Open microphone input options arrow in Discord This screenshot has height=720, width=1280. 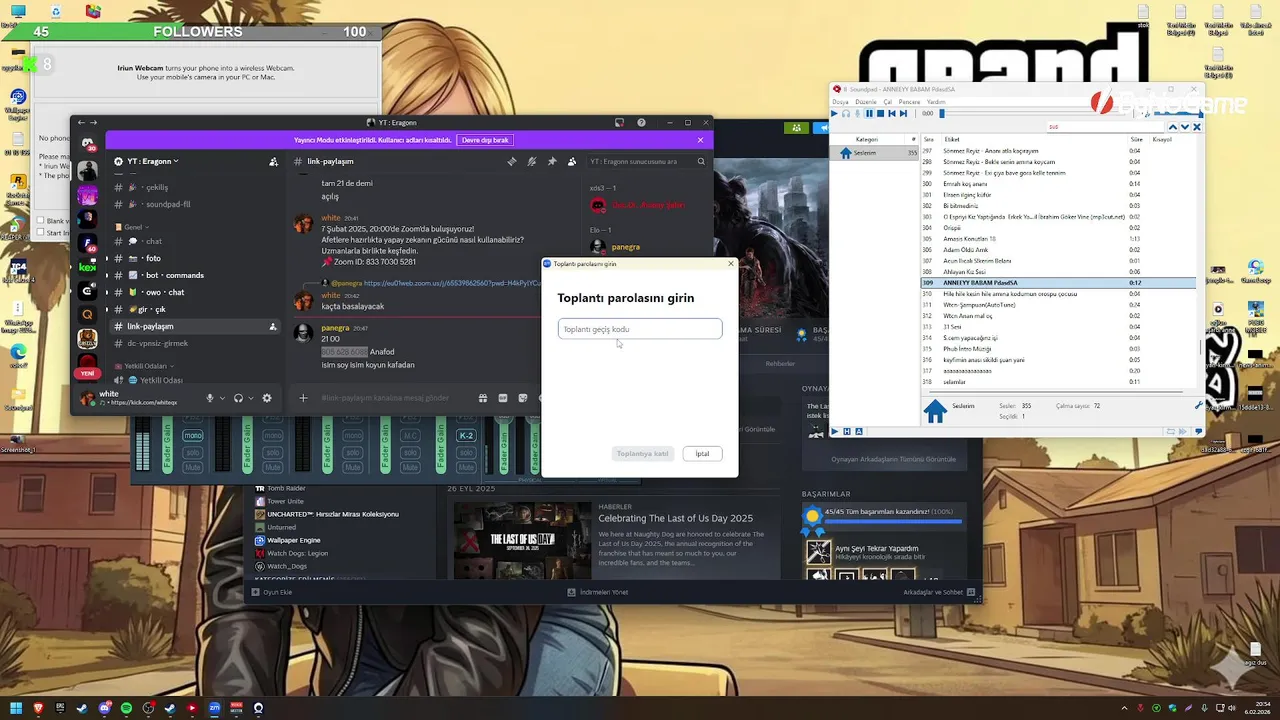[x=222, y=398]
